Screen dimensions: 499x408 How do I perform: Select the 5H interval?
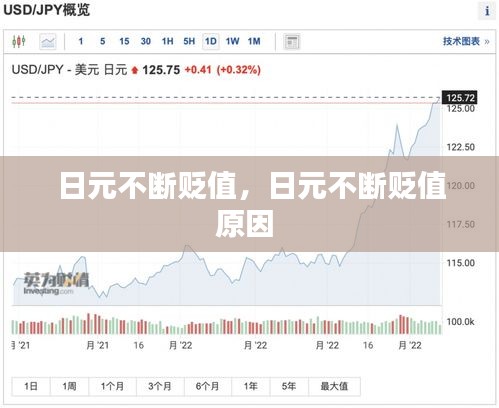[189, 41]
